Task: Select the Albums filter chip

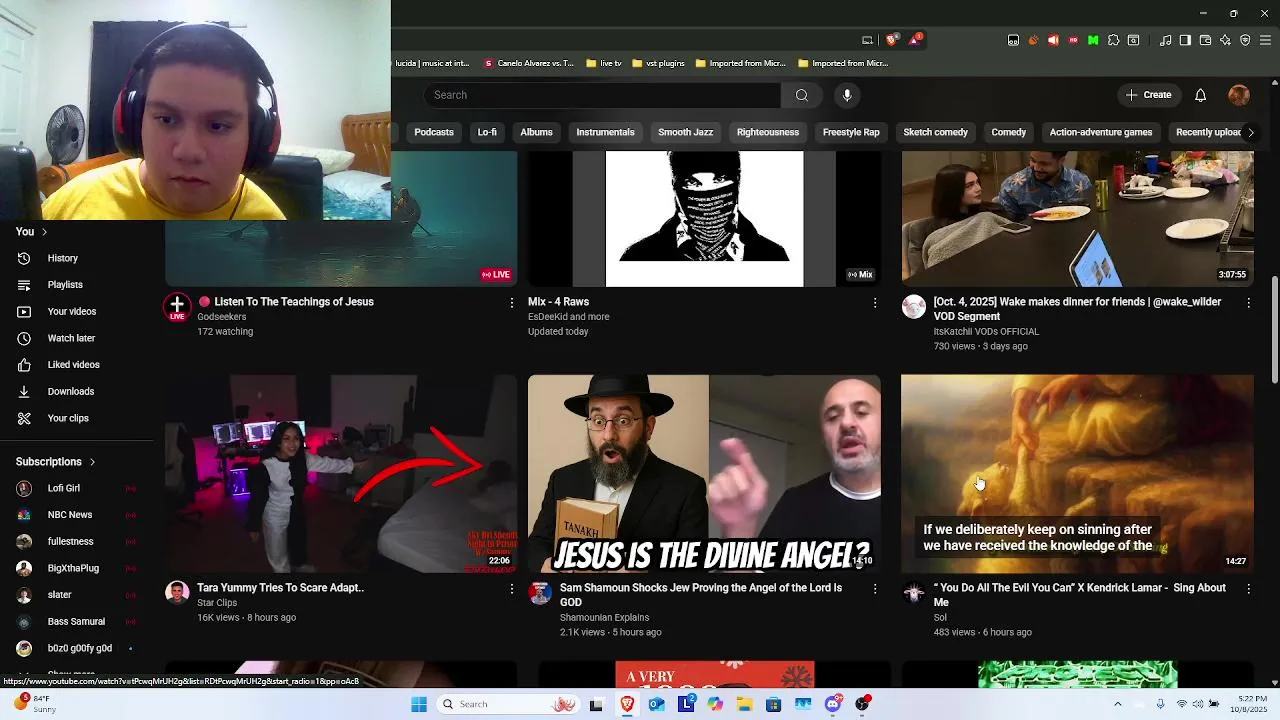Action: coord(536,132)
